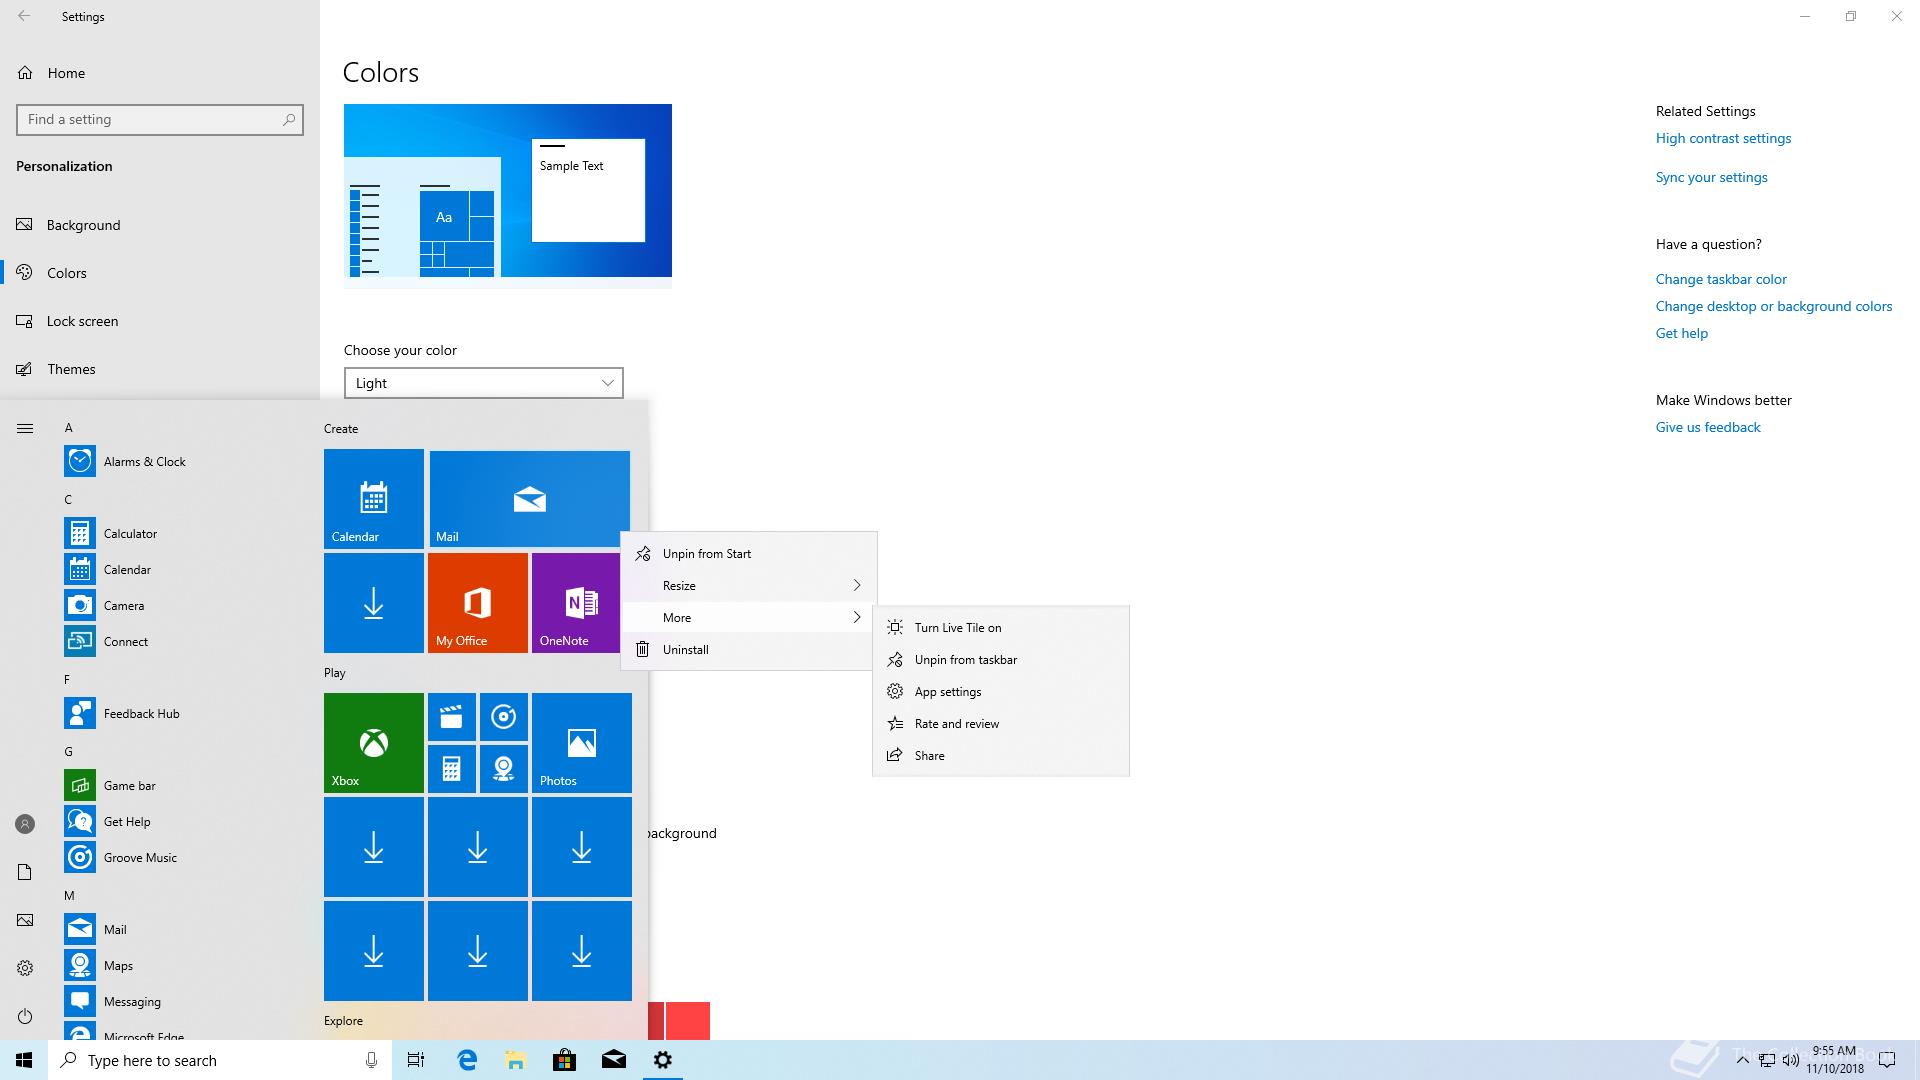Open the Power options in Start
The width and height of the screenshot is (1920, 1080).
pyautogui.click(x=25, y=1016)
